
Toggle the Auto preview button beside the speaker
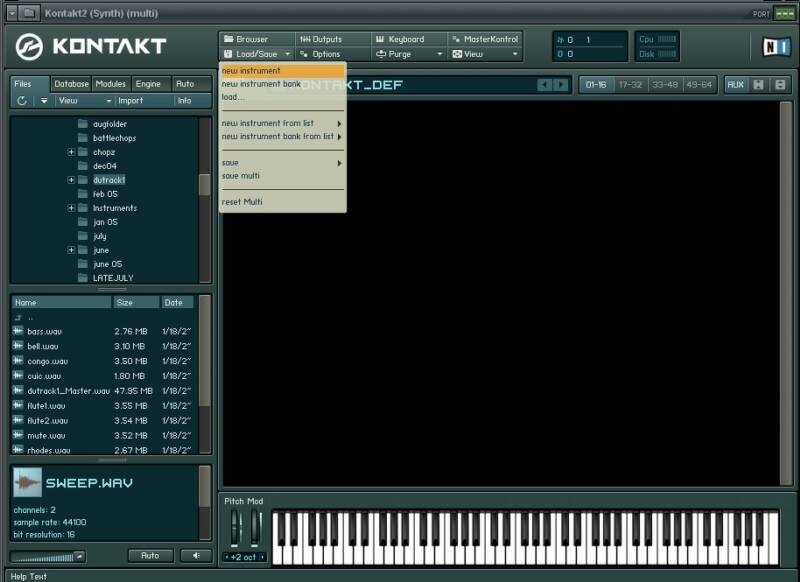tap(151, 555)
